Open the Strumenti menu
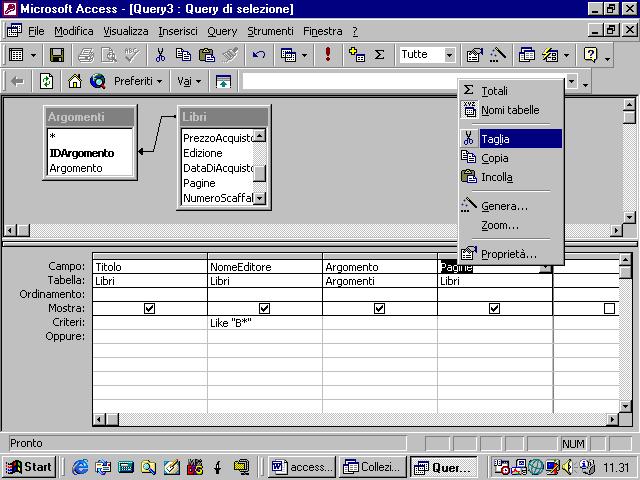Image resolution: width=640 pixels, height=480 pixels. click(x=270, y=31)
